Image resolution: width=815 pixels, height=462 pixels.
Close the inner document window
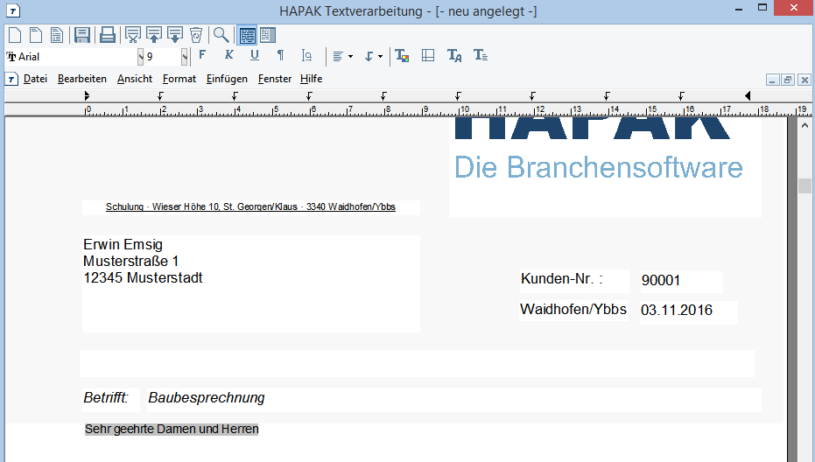point(804,80)
